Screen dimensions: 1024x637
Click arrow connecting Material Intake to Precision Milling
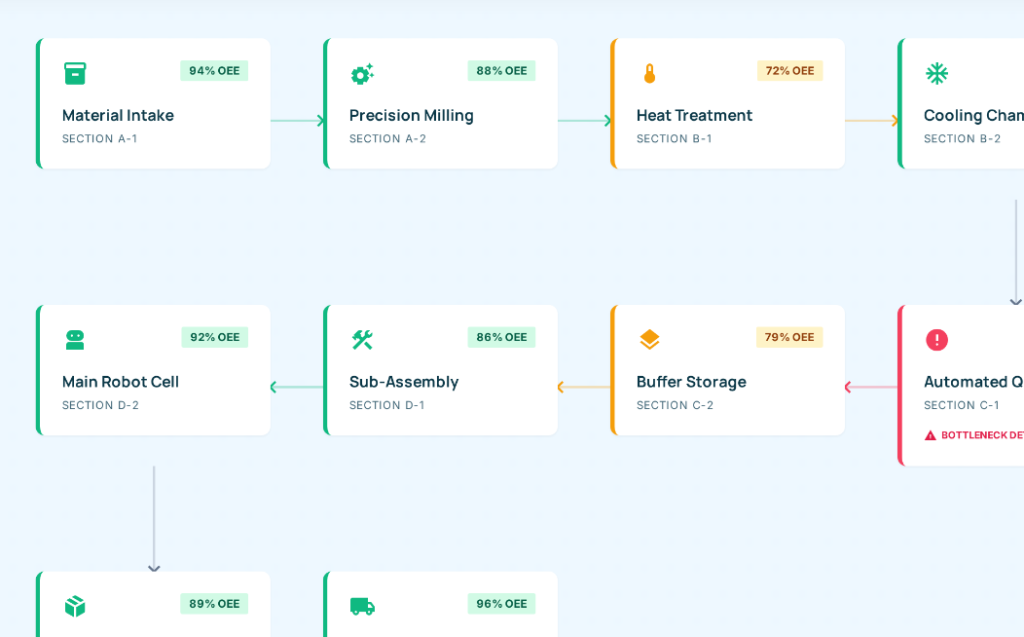click(297, 121)
